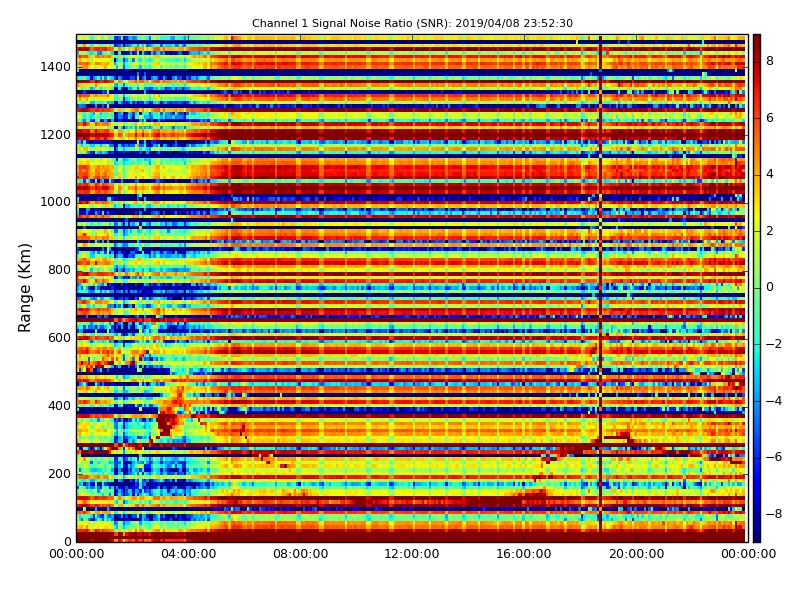Click the colorbar label 6
This screenshot has height=600, width=800.
pos(770,118)
